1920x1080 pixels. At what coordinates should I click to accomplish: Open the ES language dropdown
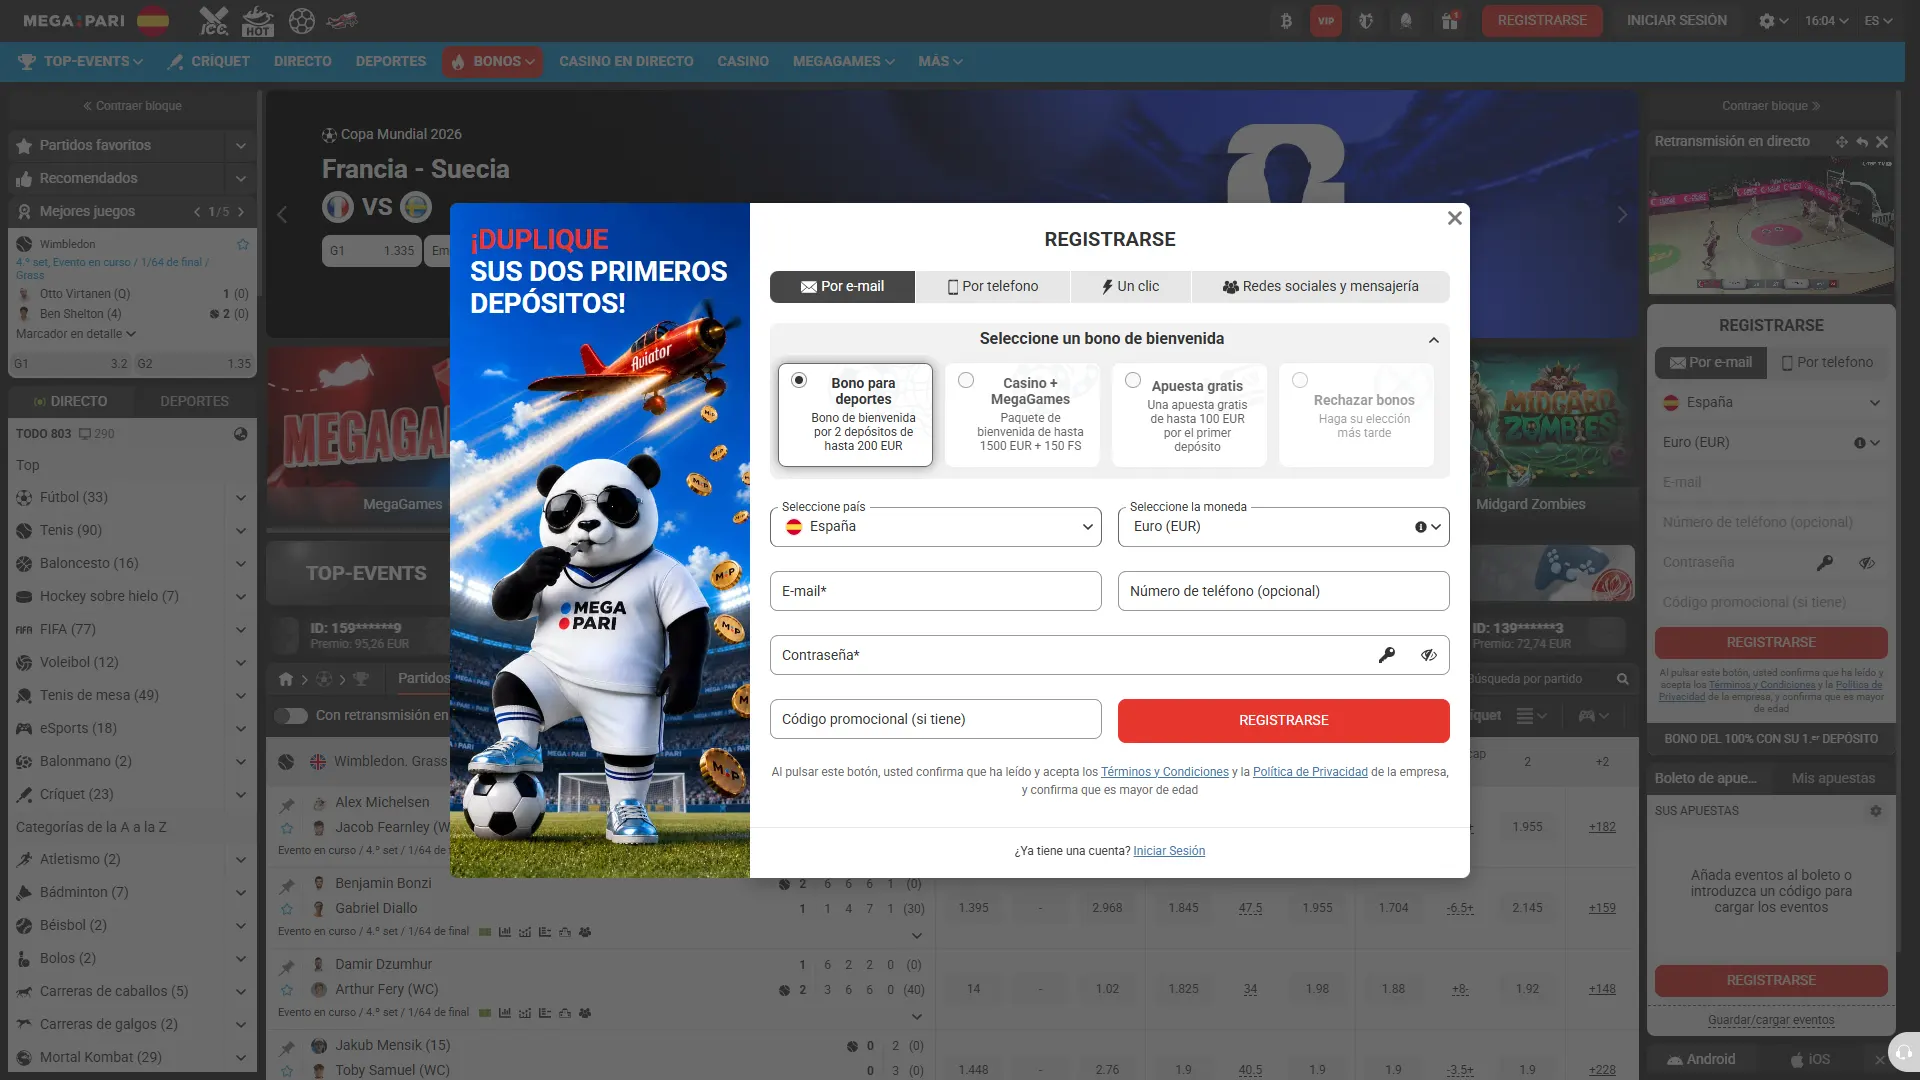click(x=1878, y=21)
